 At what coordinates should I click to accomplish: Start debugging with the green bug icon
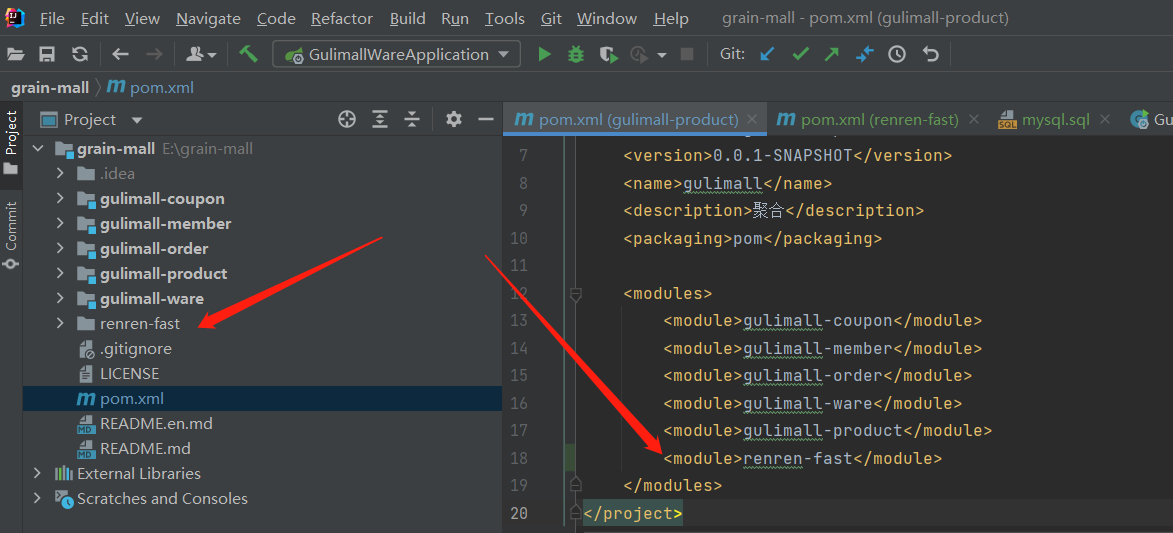[575, 55]
